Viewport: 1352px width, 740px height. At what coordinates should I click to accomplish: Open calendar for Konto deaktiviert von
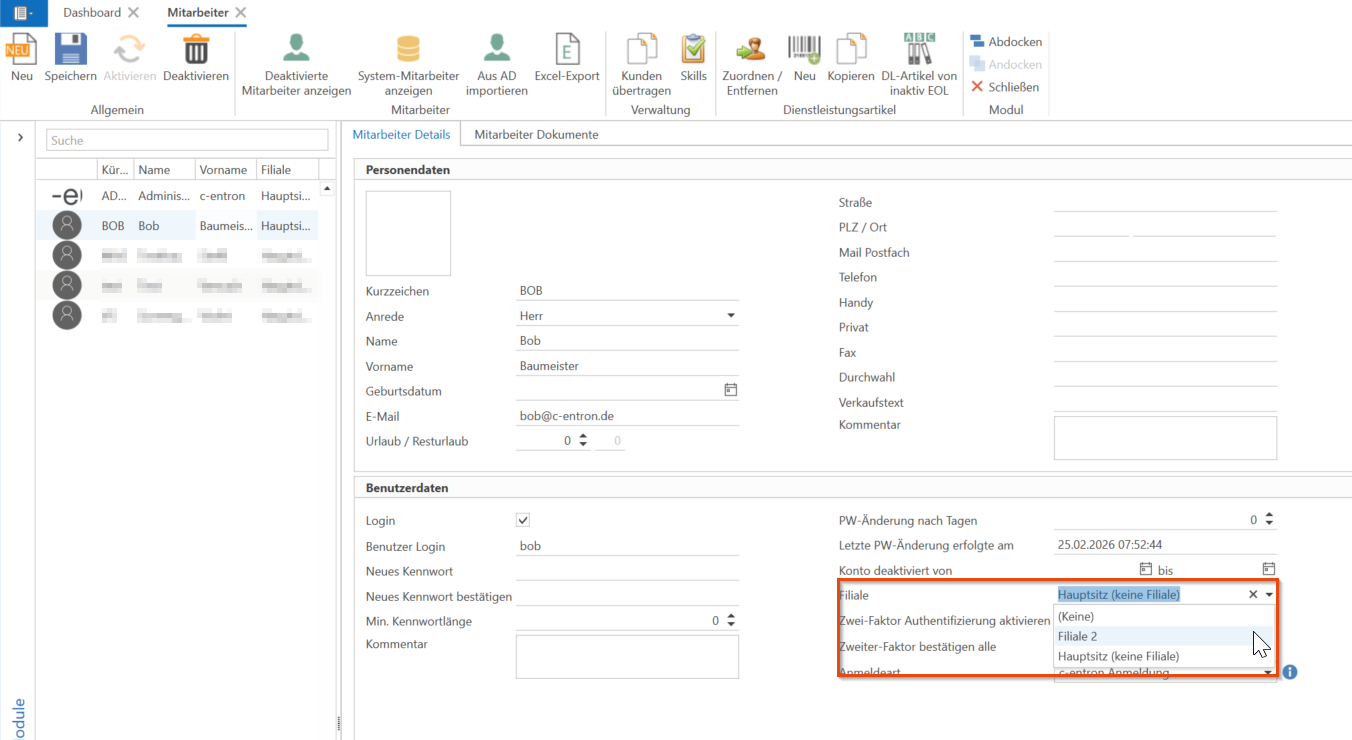(x=1146, y=569)
